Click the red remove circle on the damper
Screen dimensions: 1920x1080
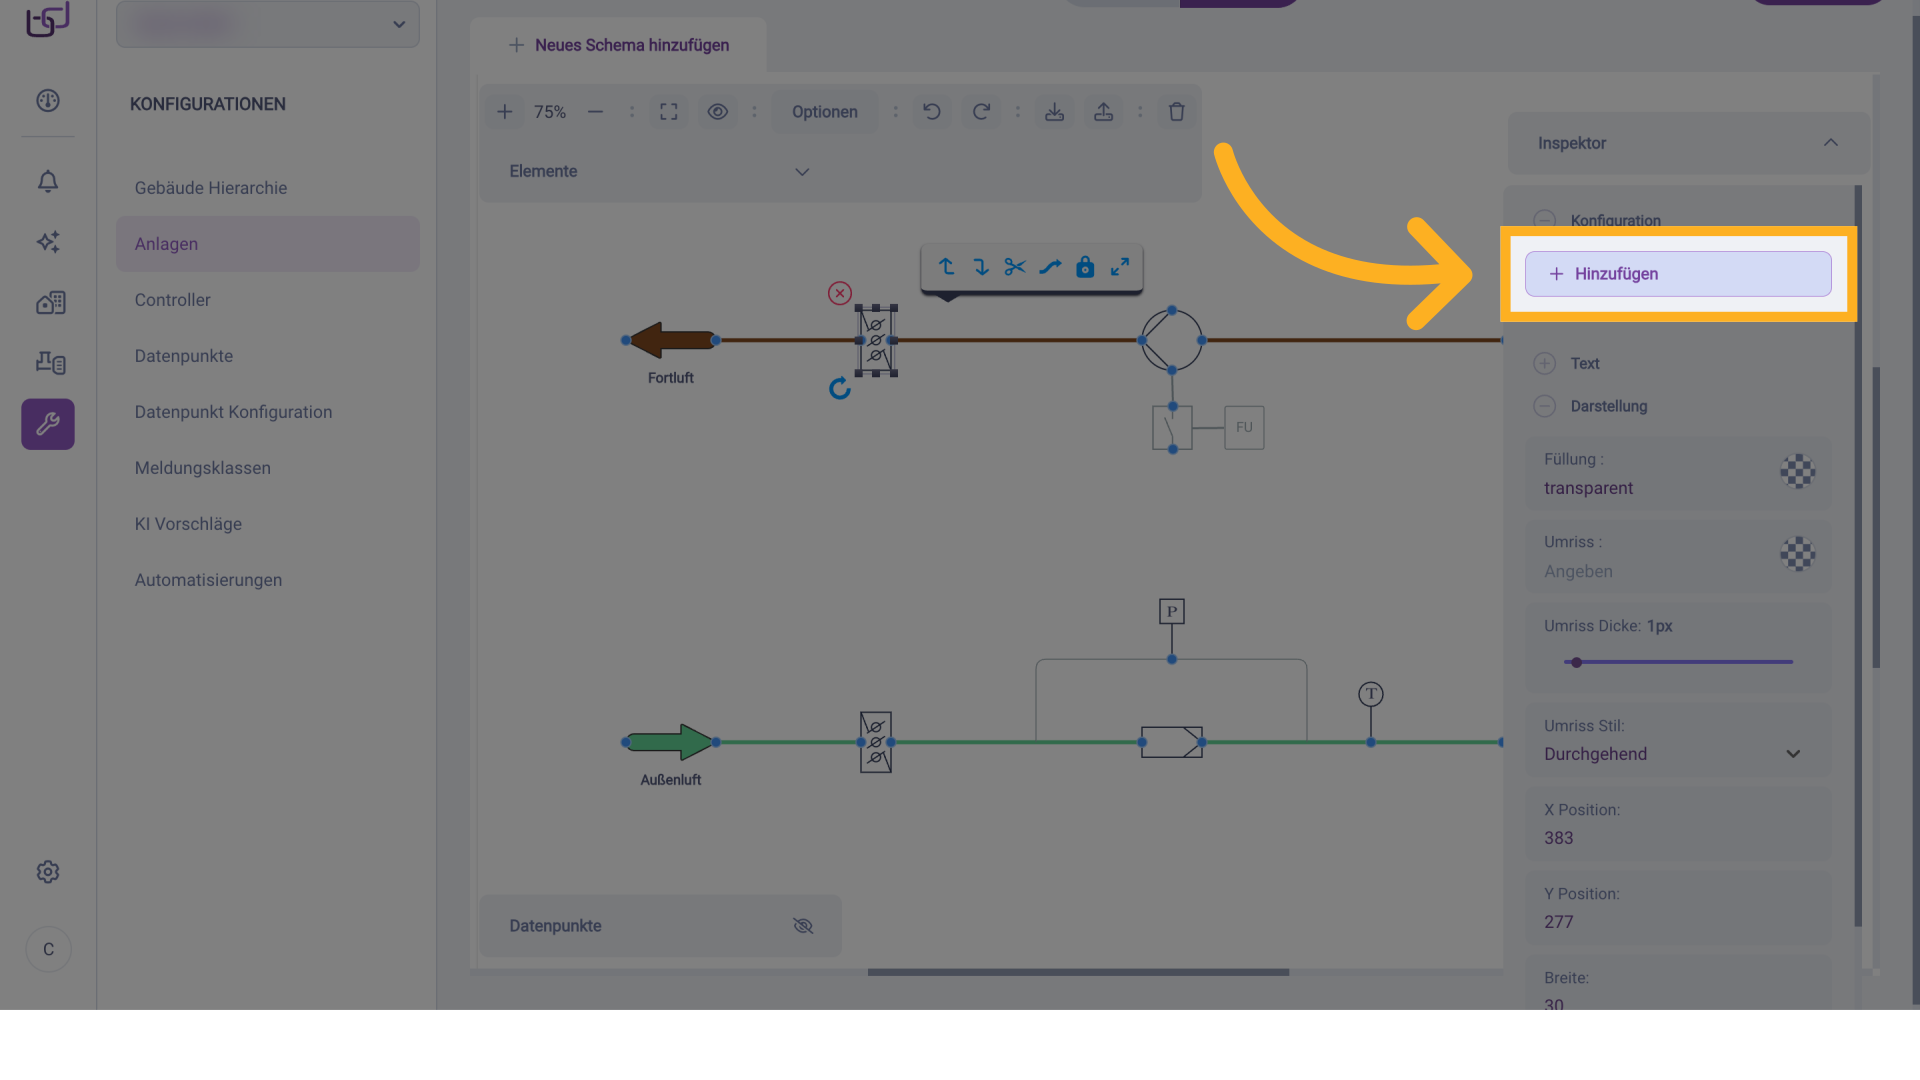840,293
